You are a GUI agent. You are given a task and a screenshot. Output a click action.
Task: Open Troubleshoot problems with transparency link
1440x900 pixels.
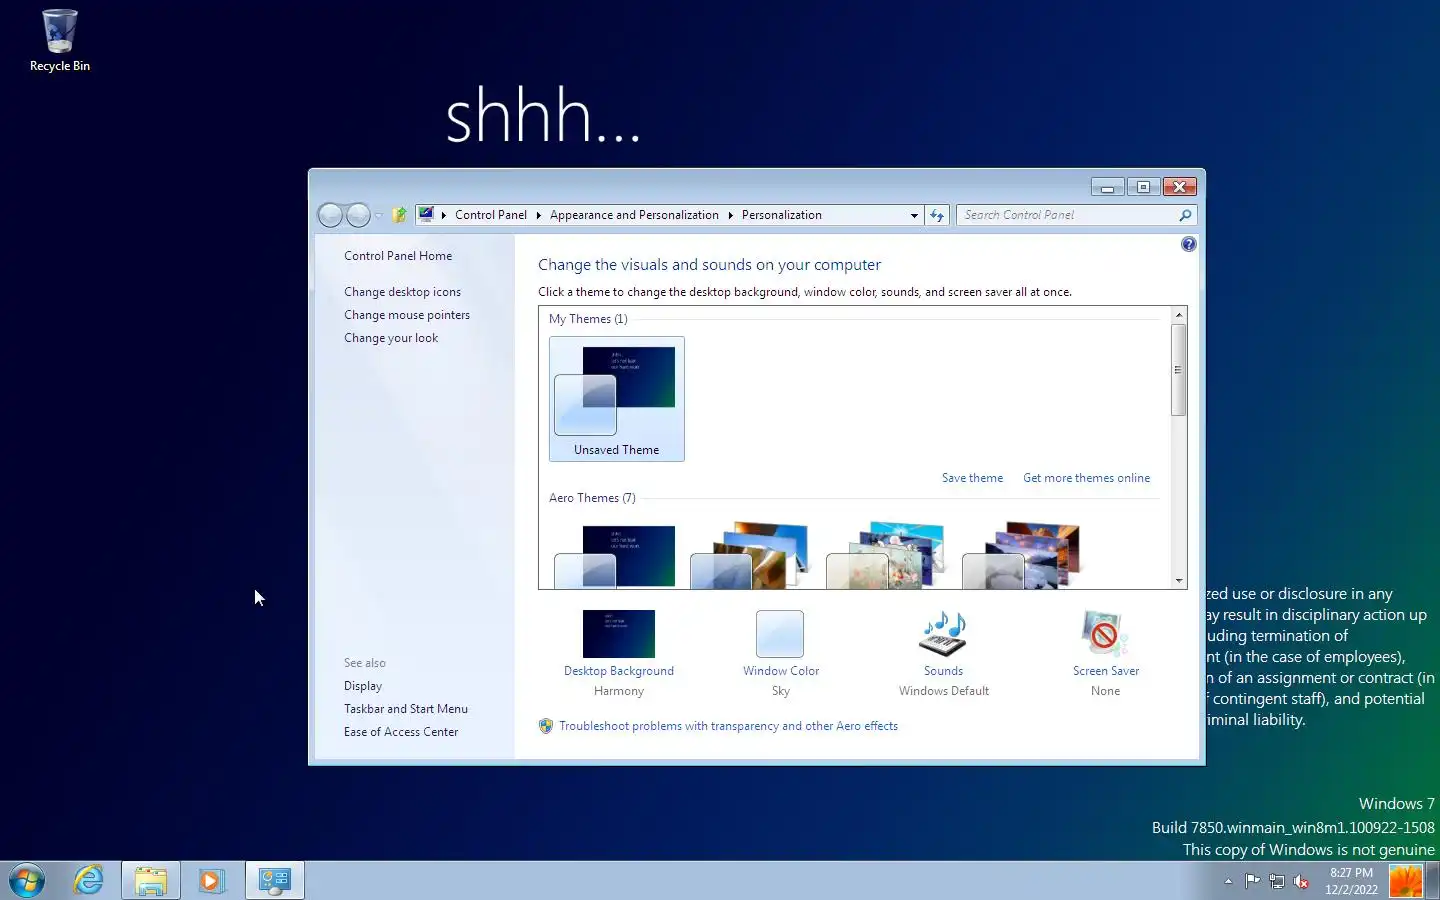click(x=728, y=726)
